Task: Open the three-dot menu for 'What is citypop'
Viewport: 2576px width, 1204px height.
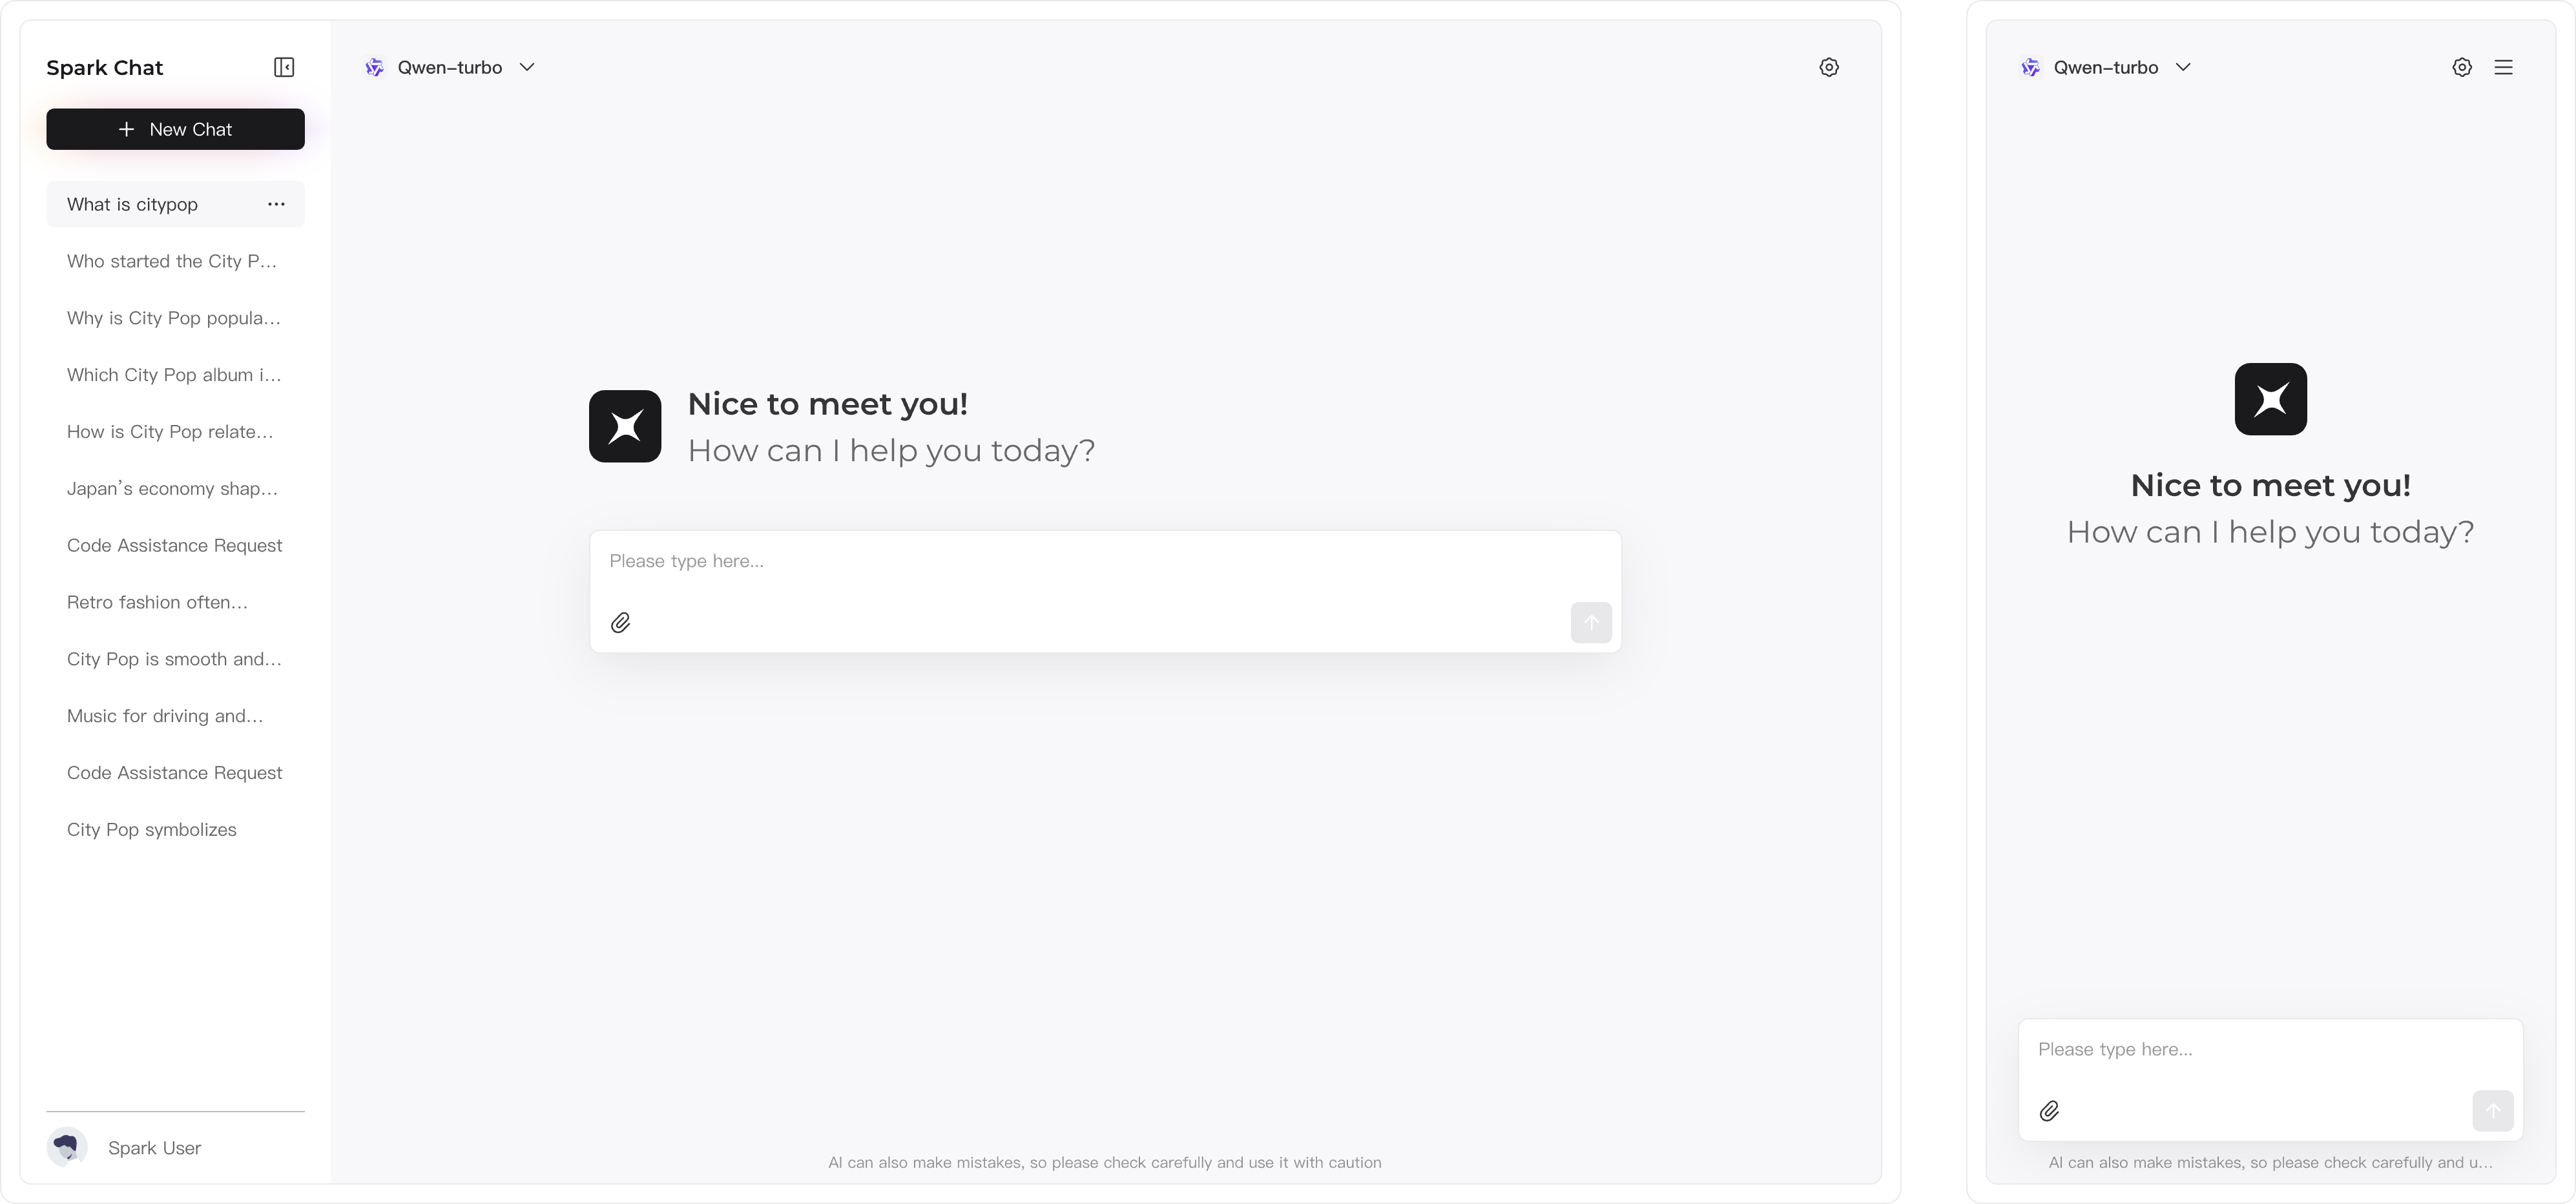Action: (x=276, y=204)
